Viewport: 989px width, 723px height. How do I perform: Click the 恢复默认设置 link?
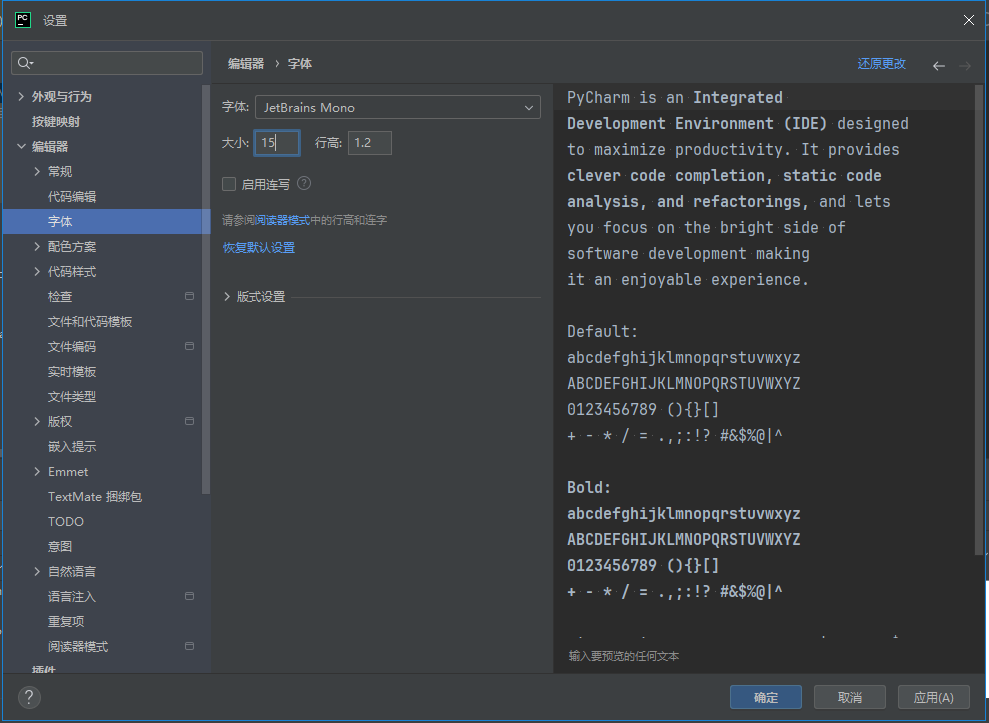tap(259, 247)
